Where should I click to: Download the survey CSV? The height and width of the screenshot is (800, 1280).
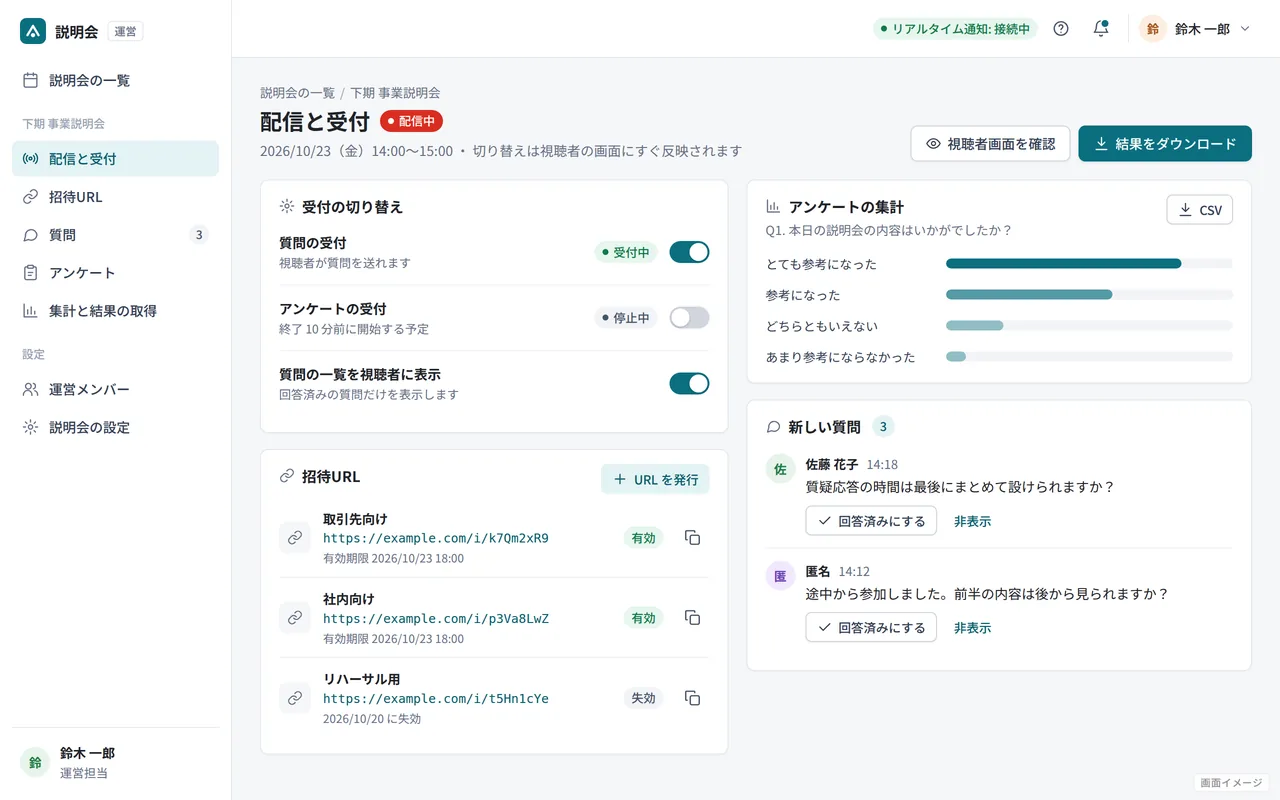coord(1200,210)
